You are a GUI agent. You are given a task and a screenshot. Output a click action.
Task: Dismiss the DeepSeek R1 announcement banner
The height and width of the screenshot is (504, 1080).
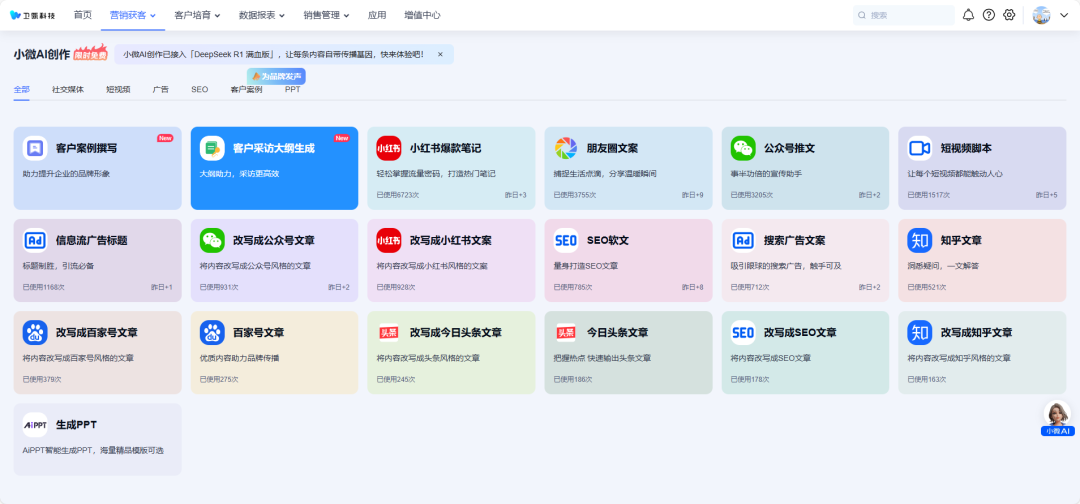pos(440,54)
